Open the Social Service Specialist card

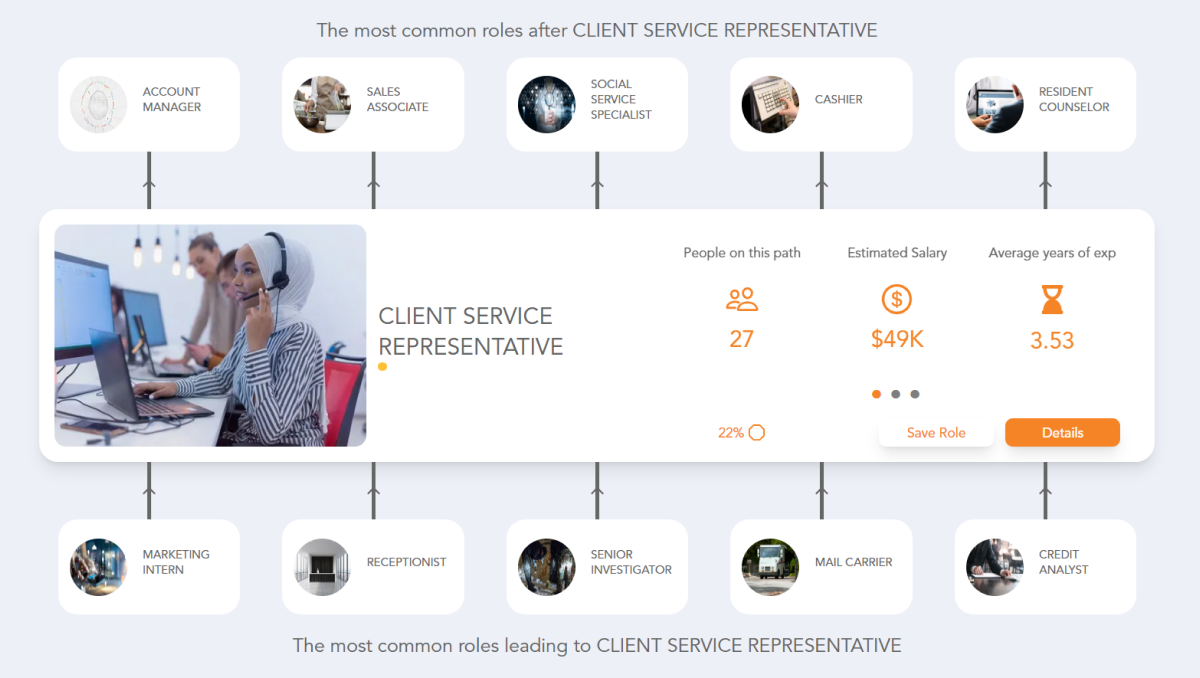[x=597, y=104]
